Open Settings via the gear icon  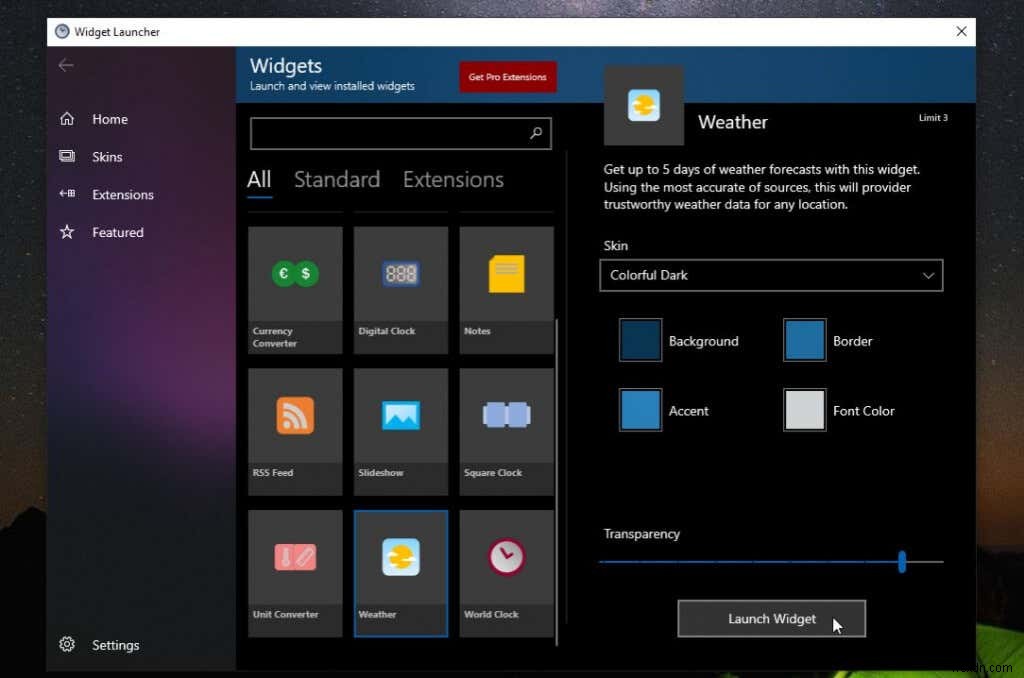click(x=66, y=645)
